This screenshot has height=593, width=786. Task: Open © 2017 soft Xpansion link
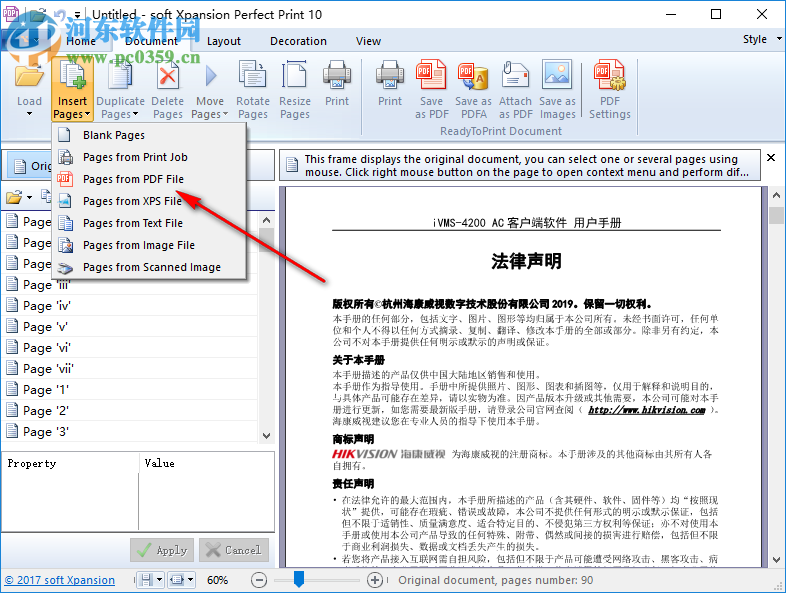[x=60, y=580]
